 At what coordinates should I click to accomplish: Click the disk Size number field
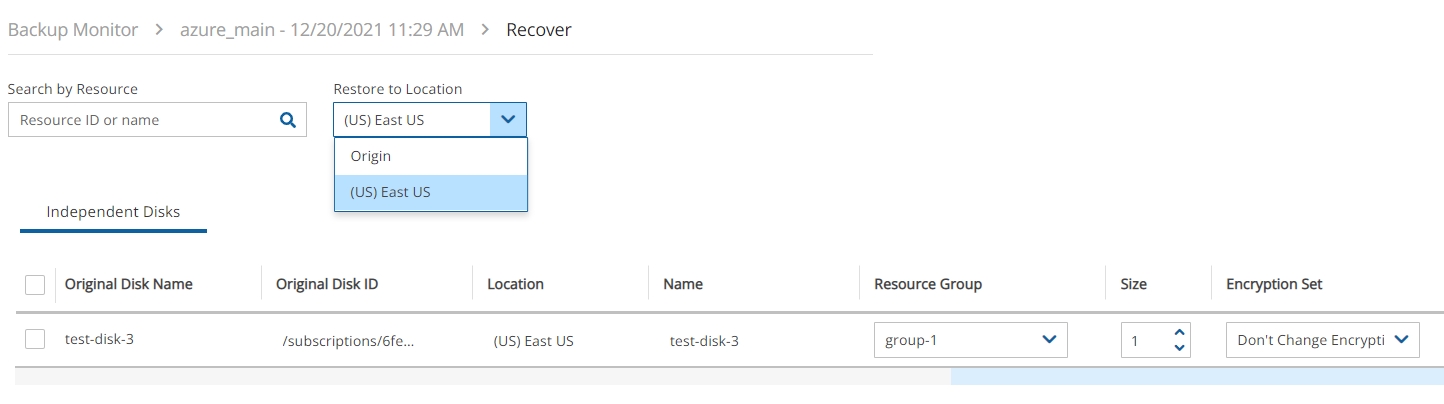(1143, 341)
